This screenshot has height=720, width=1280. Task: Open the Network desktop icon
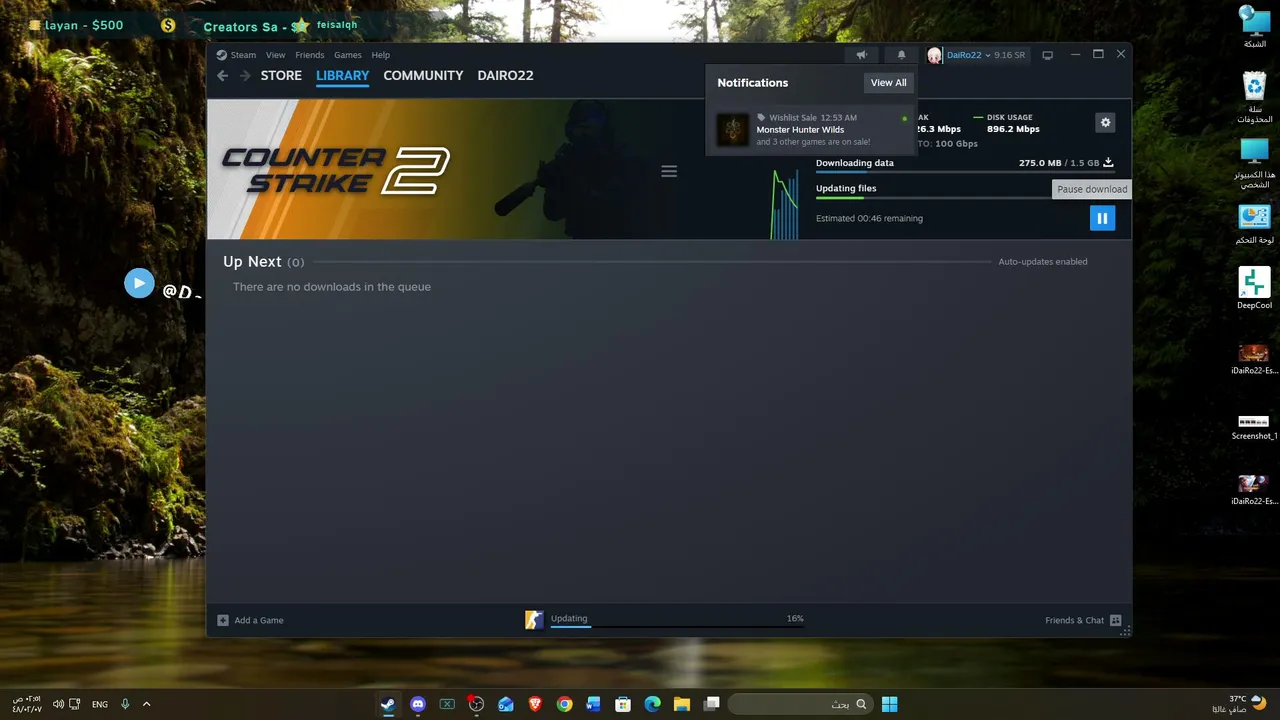pyautogui.click(x=1254, y=28)
